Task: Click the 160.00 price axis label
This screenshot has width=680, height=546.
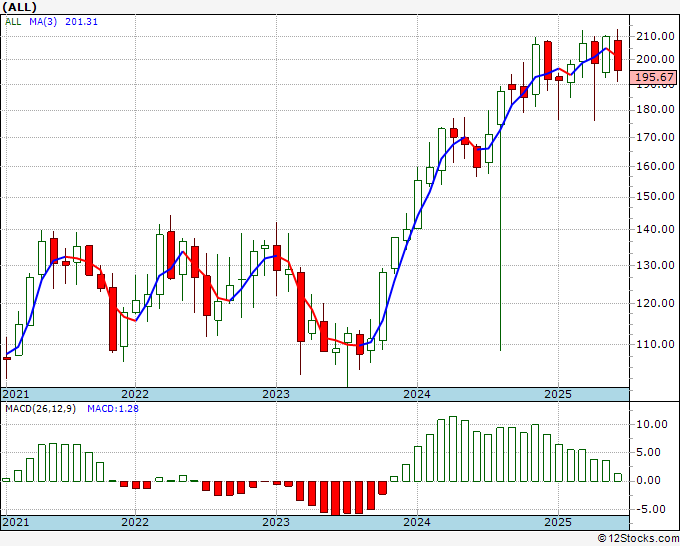Action: pos(655,166)
